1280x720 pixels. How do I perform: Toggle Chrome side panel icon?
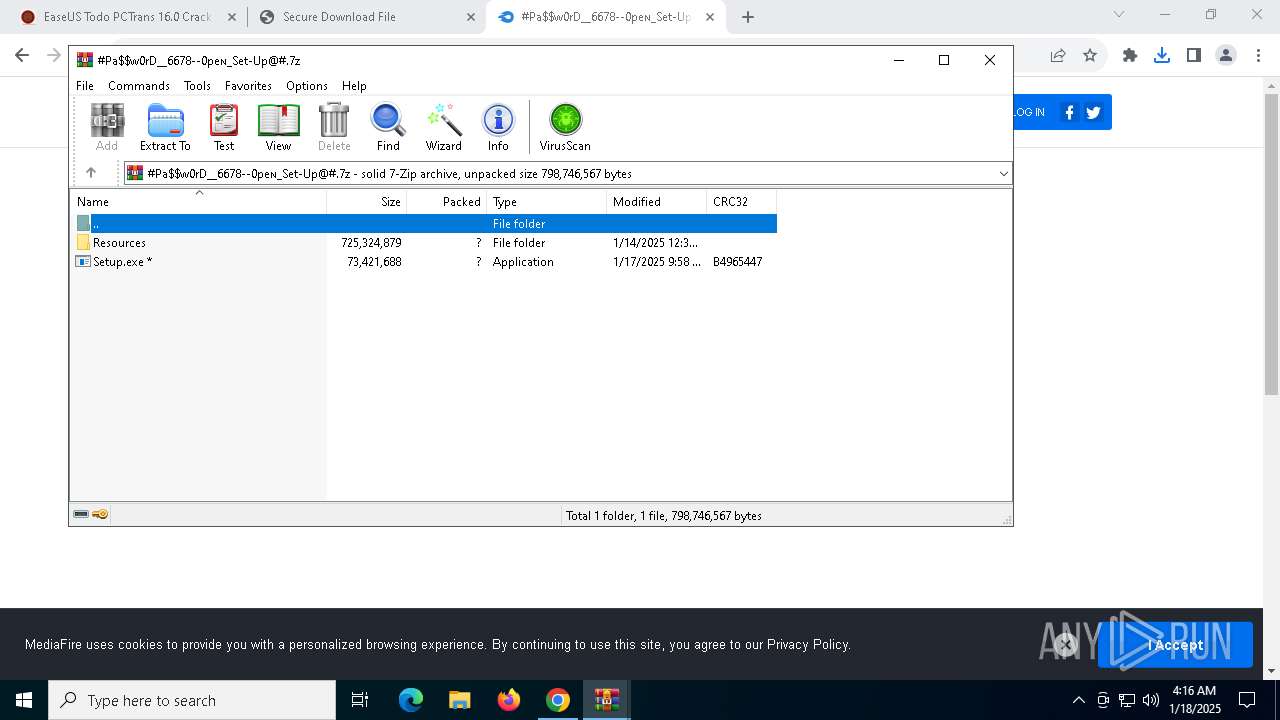click(x=1193, y=55)
